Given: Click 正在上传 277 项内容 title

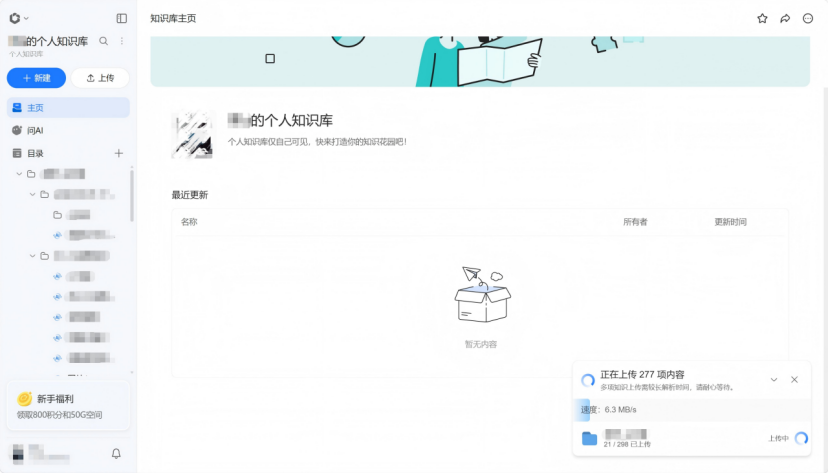Looking at the screenshot, I should tap(642, 374).
